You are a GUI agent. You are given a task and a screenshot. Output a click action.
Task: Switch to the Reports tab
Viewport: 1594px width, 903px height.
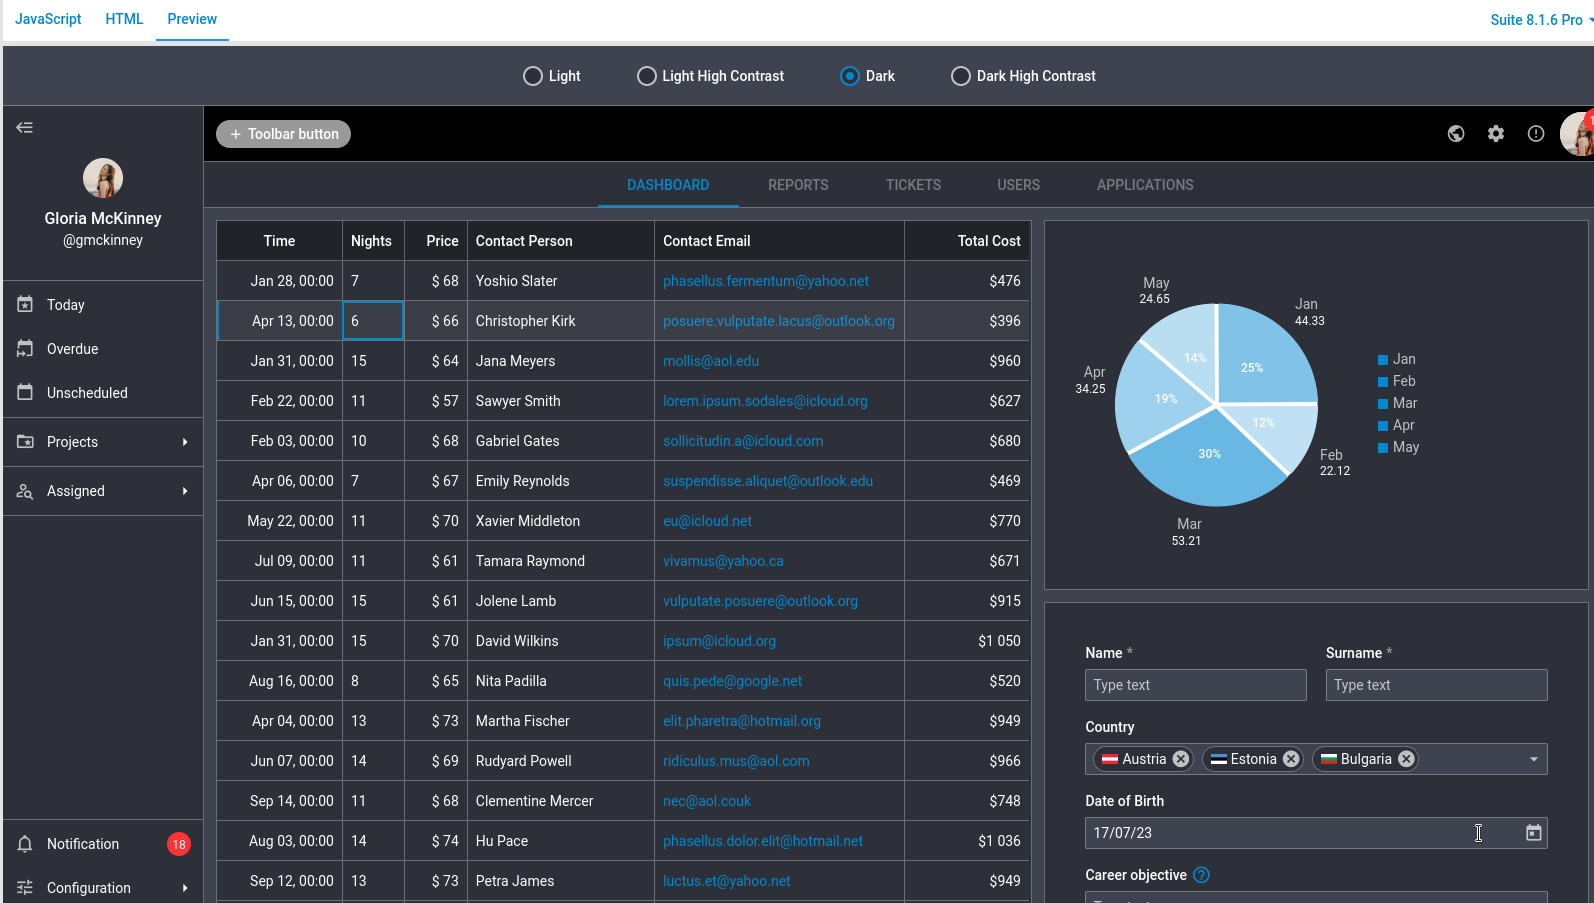pos(798,185)
